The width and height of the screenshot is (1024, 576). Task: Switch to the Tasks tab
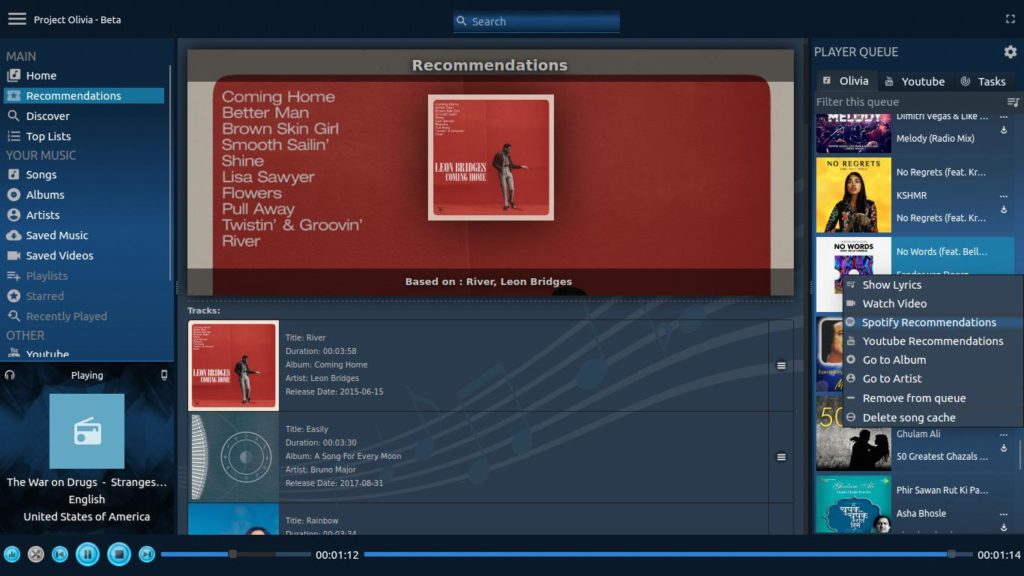(983, 81)
